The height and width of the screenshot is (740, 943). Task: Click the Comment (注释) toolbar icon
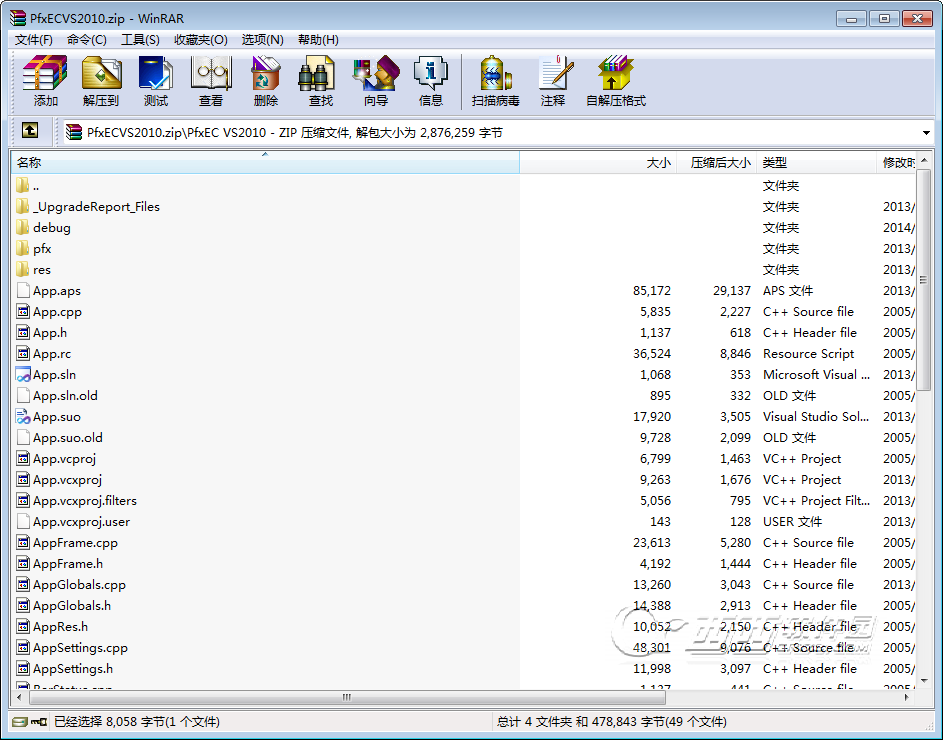click(x=554, y=73)
